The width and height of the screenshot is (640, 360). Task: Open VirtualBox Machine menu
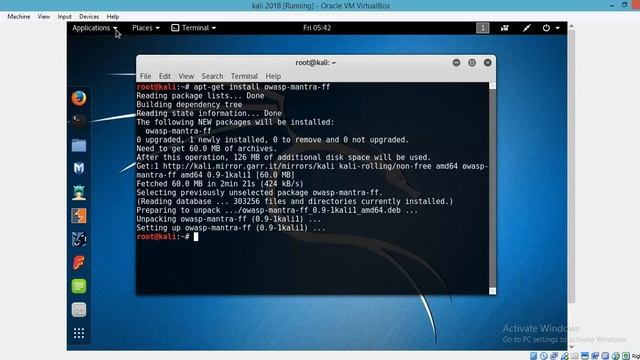pyautogui.click(x=19, y=17)
